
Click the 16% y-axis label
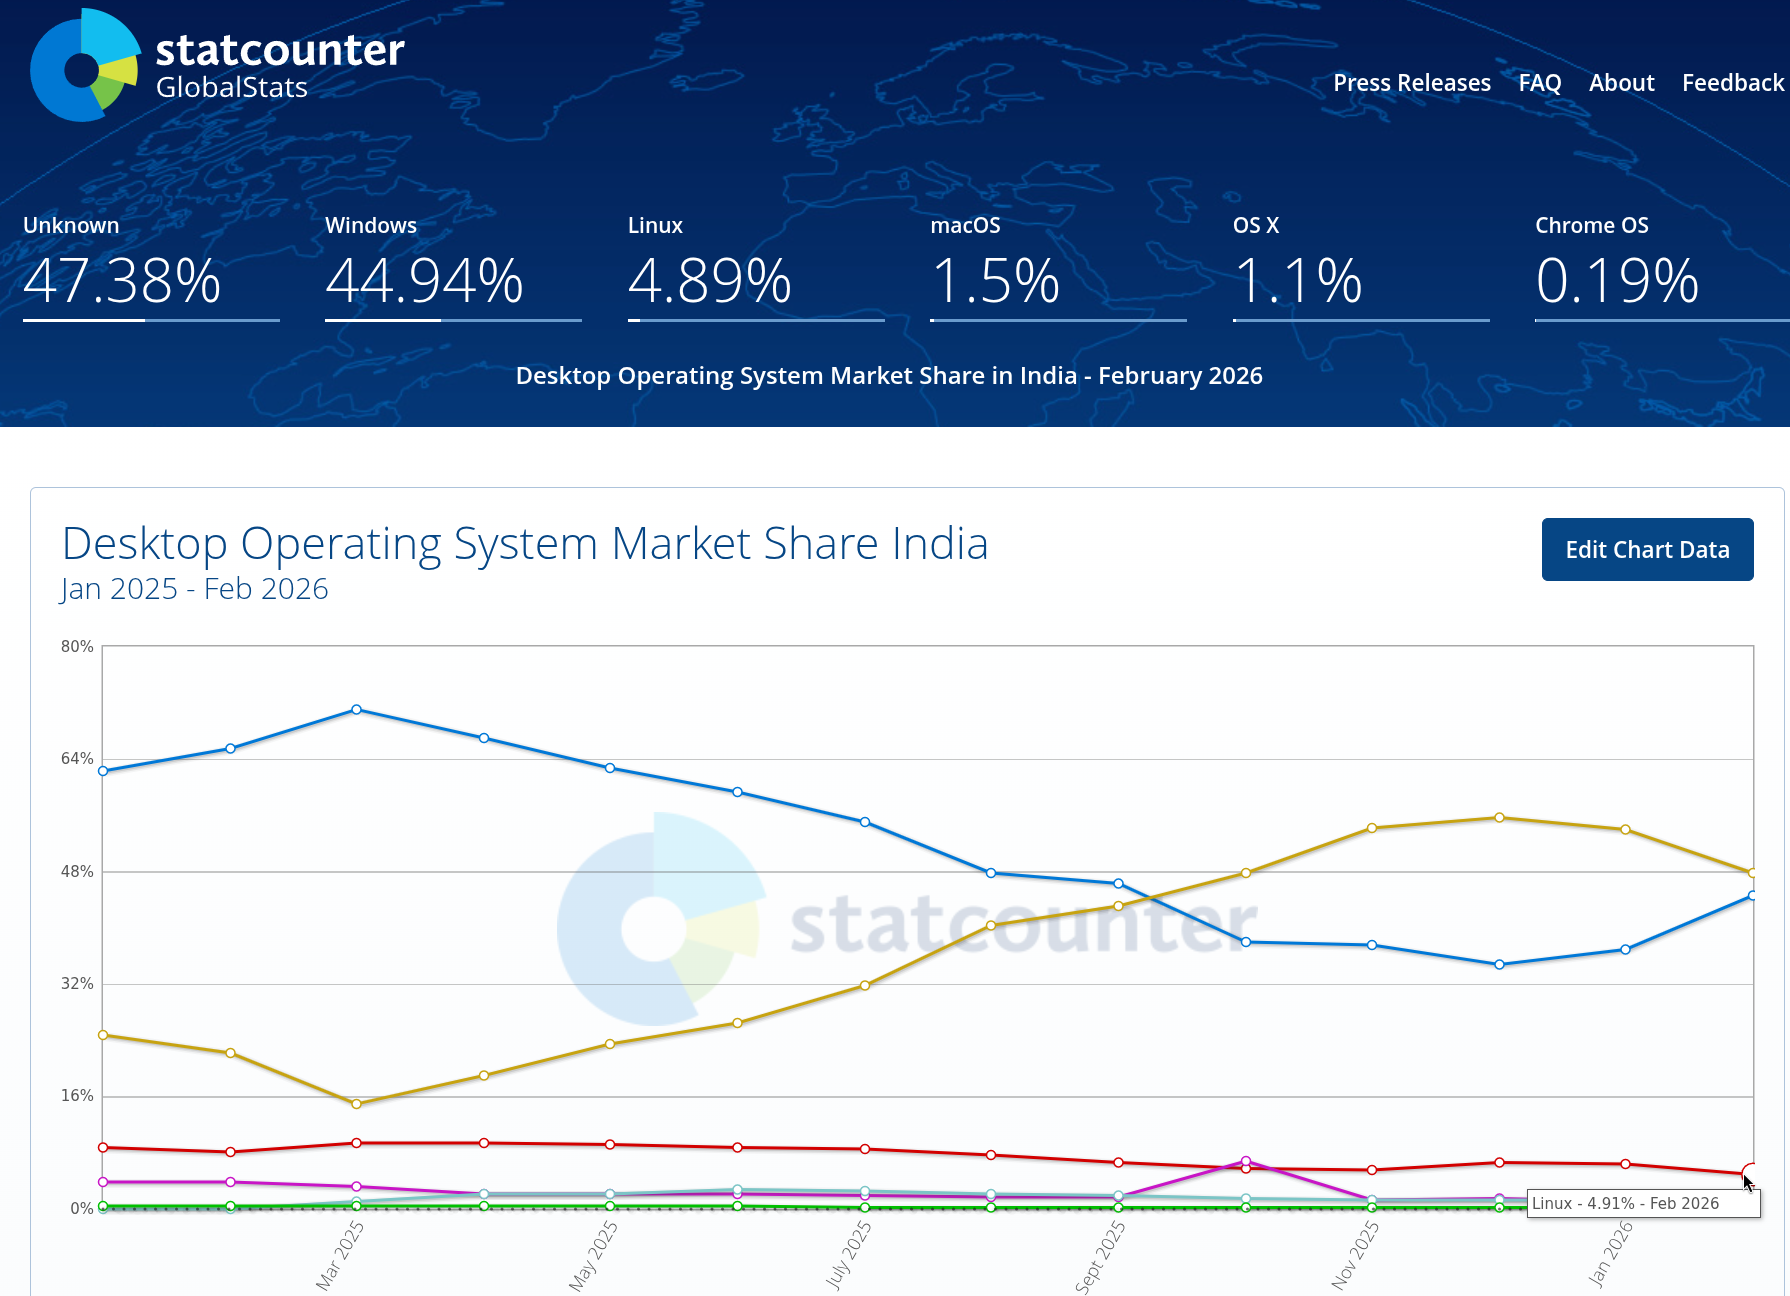[x=77, y=1096]
